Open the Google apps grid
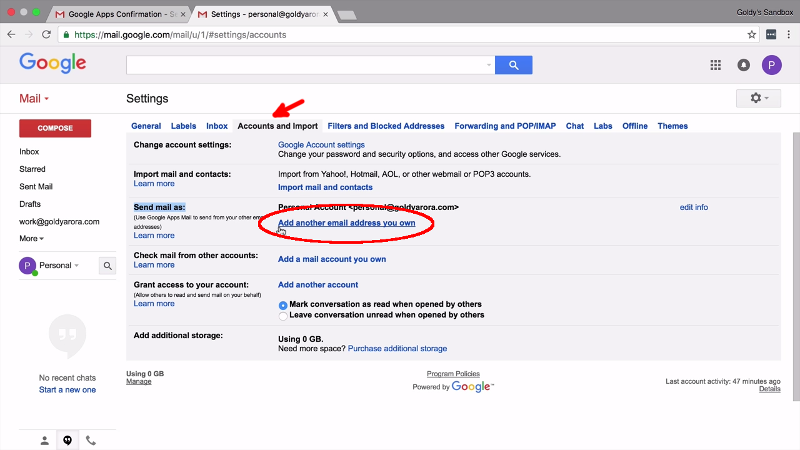 (716, 65)
